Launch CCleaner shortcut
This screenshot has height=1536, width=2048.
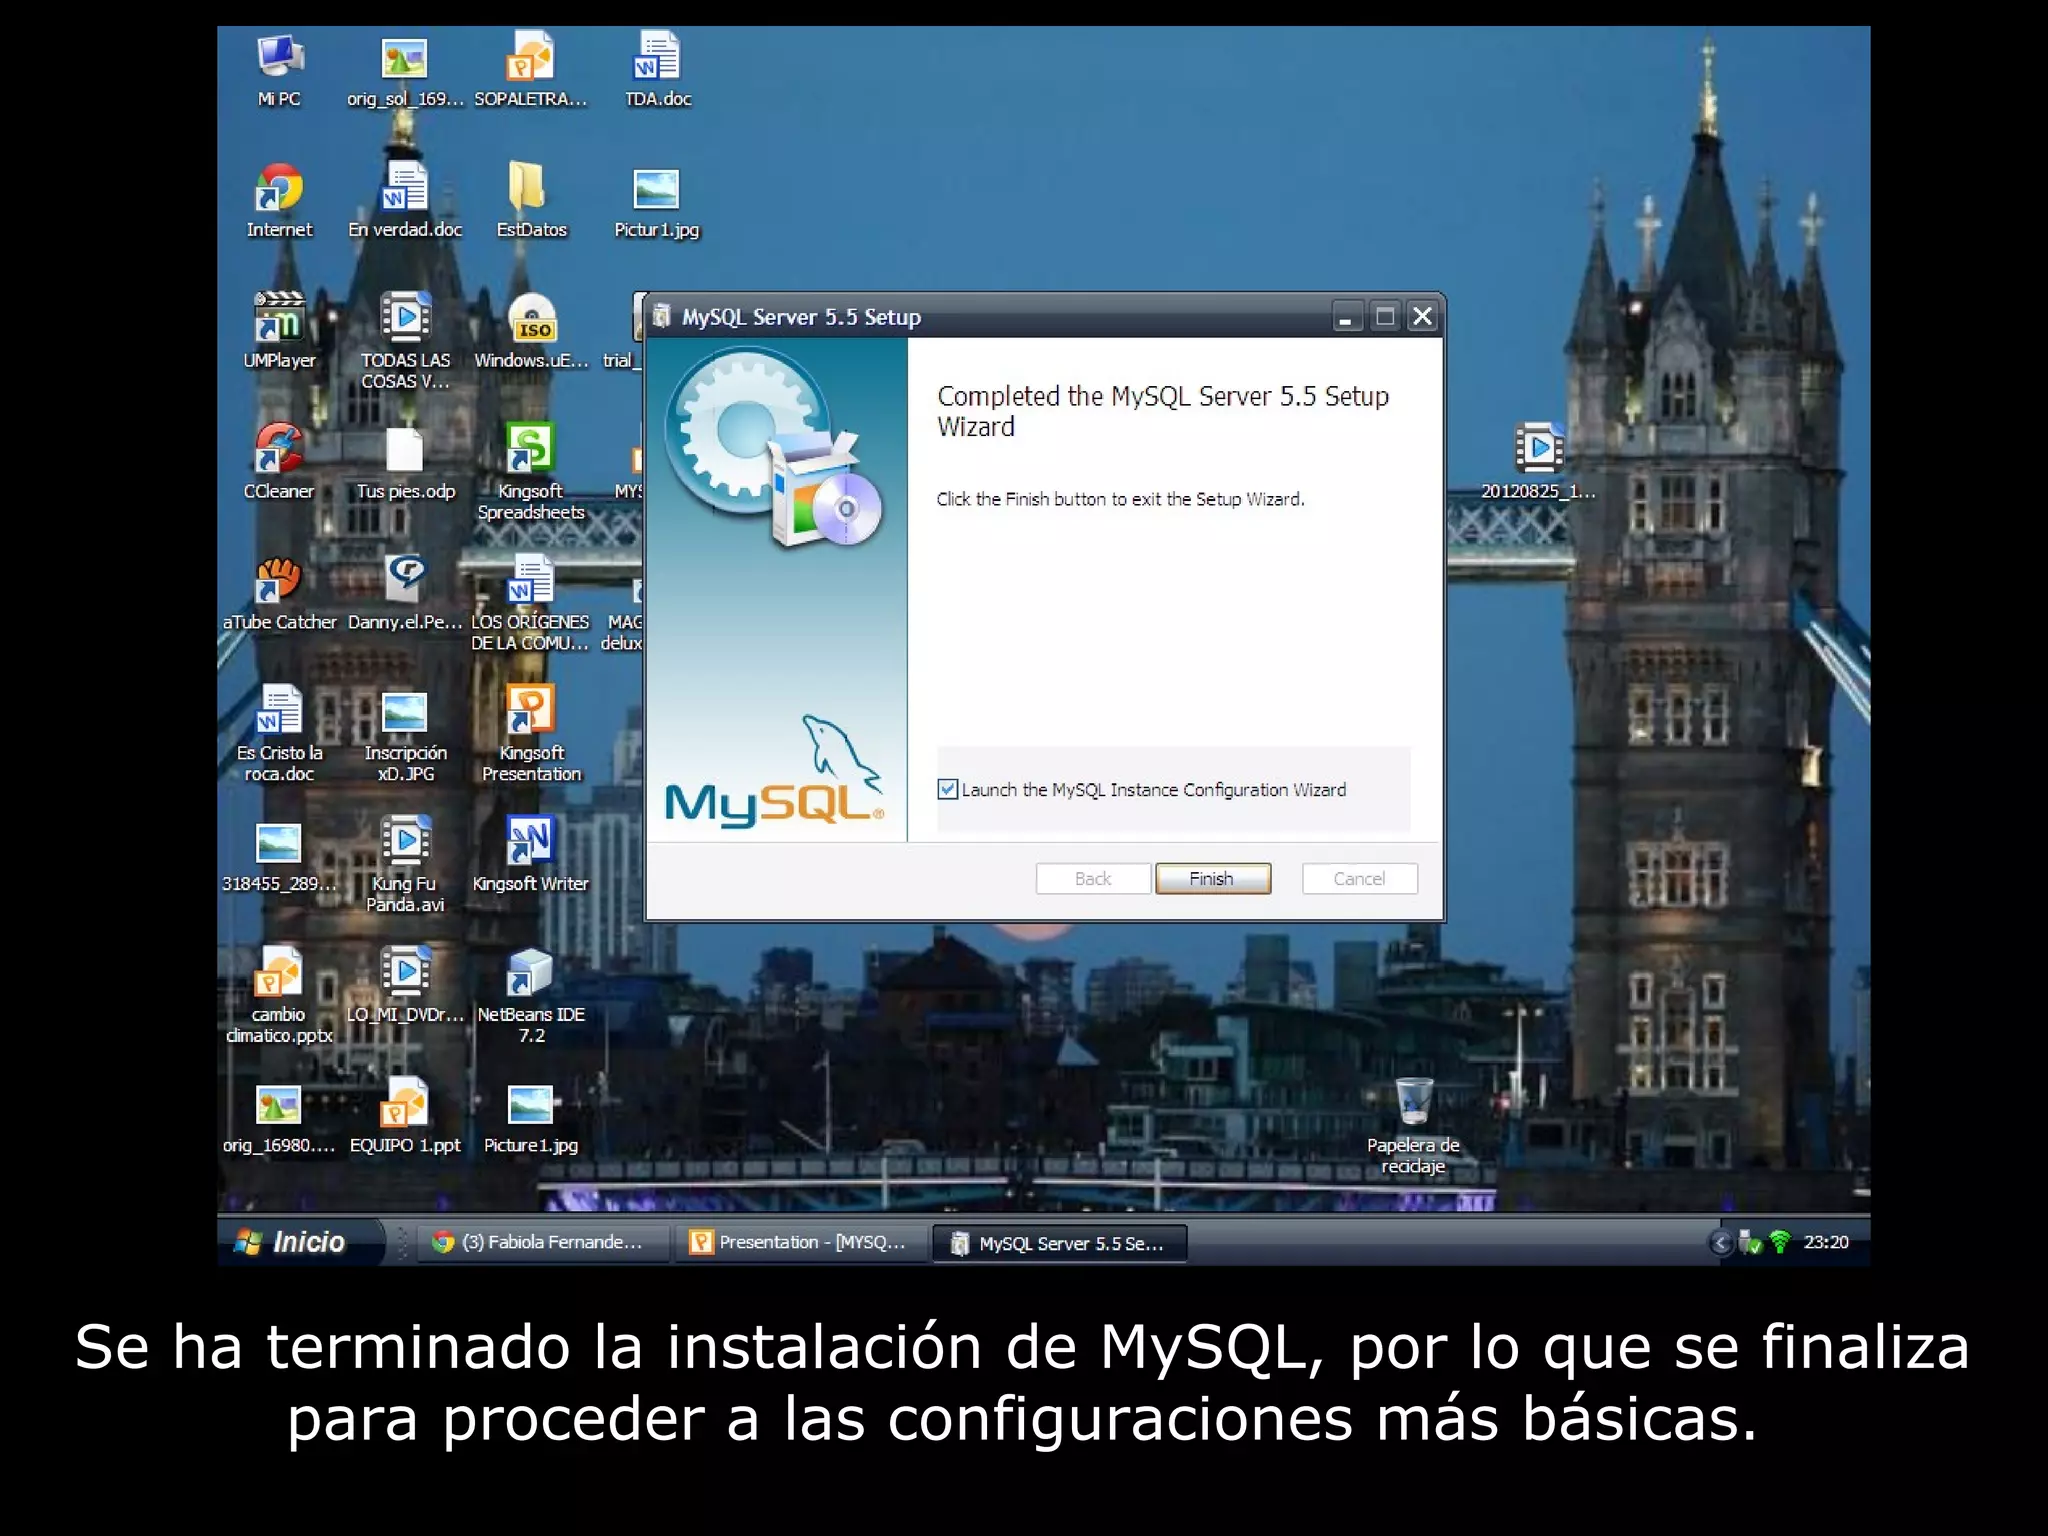(x=279, y=449)
